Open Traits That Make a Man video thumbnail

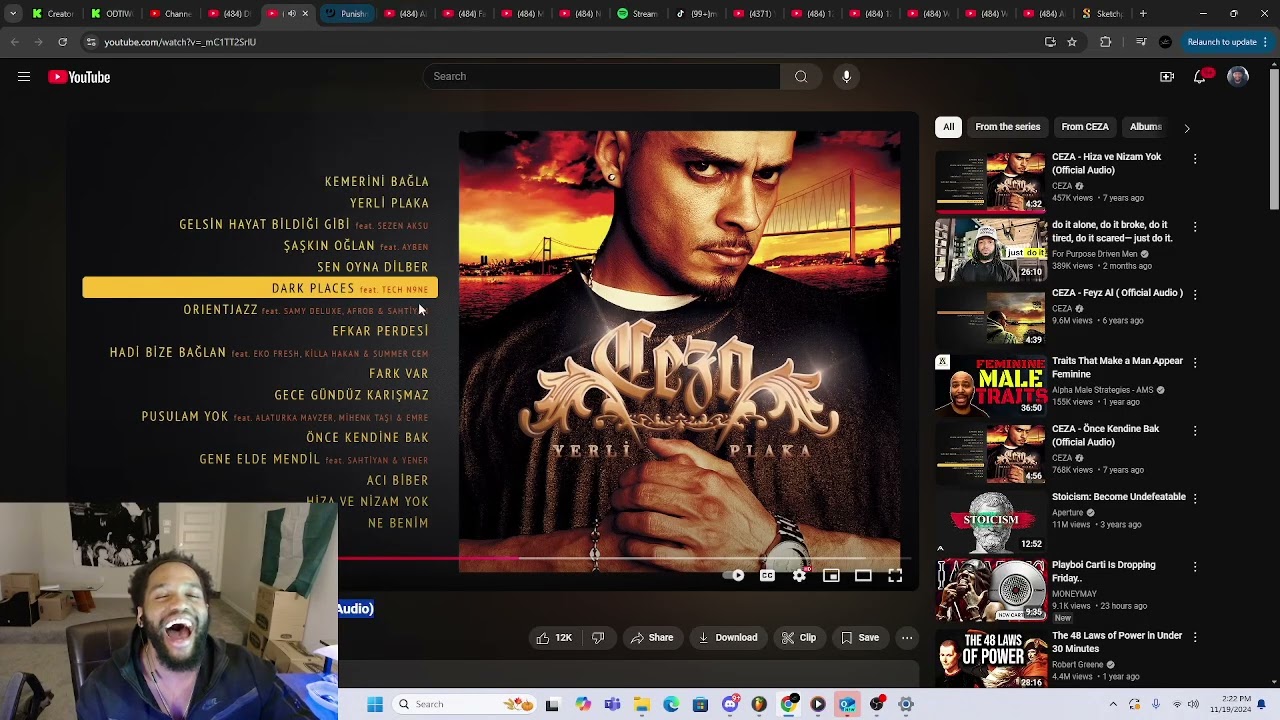[990, 385]
